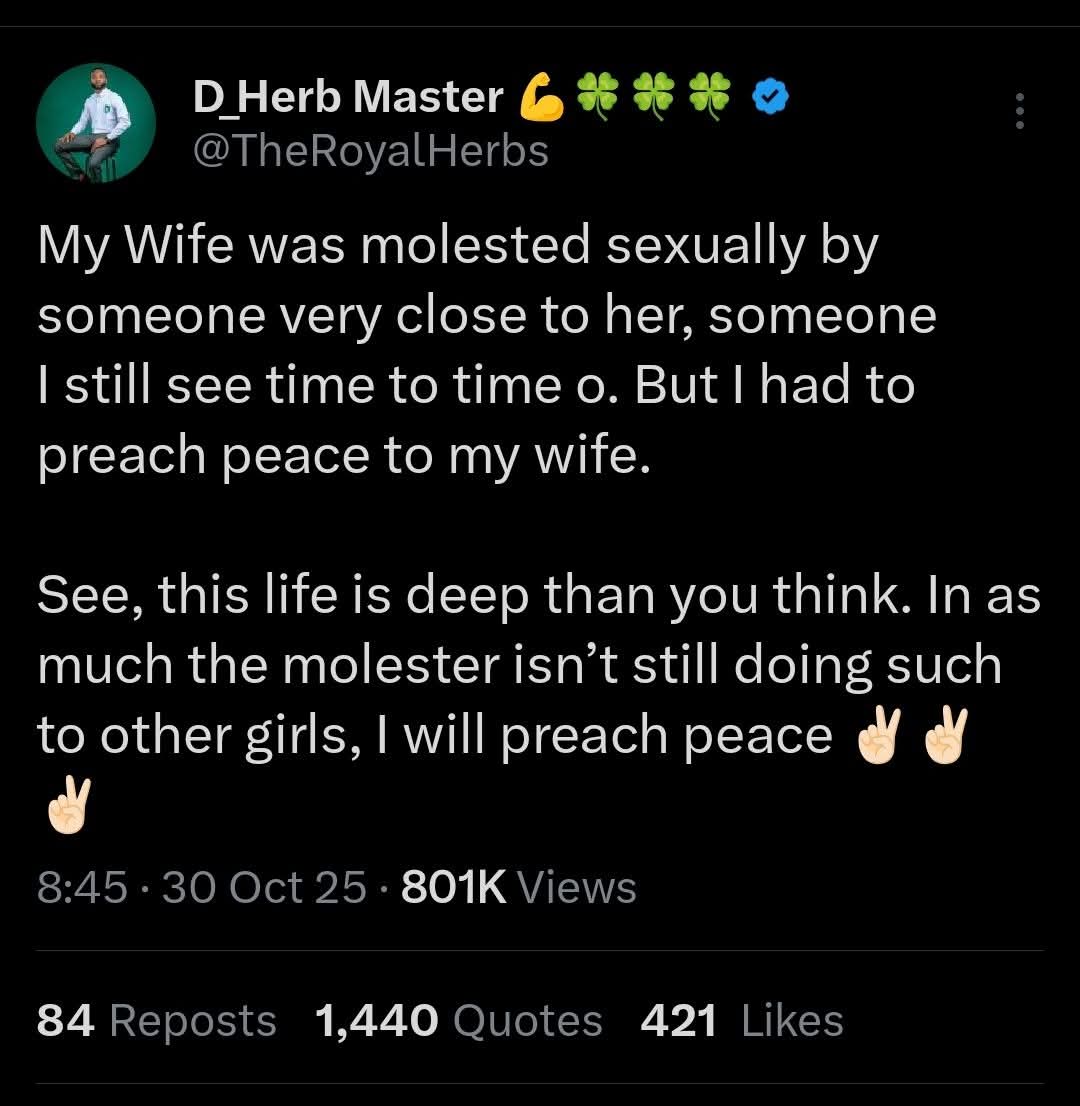This screenshot has height=1106, width=1080.
Task: Click the D_Herb Master display name
Action: click(x=347, y=96)
